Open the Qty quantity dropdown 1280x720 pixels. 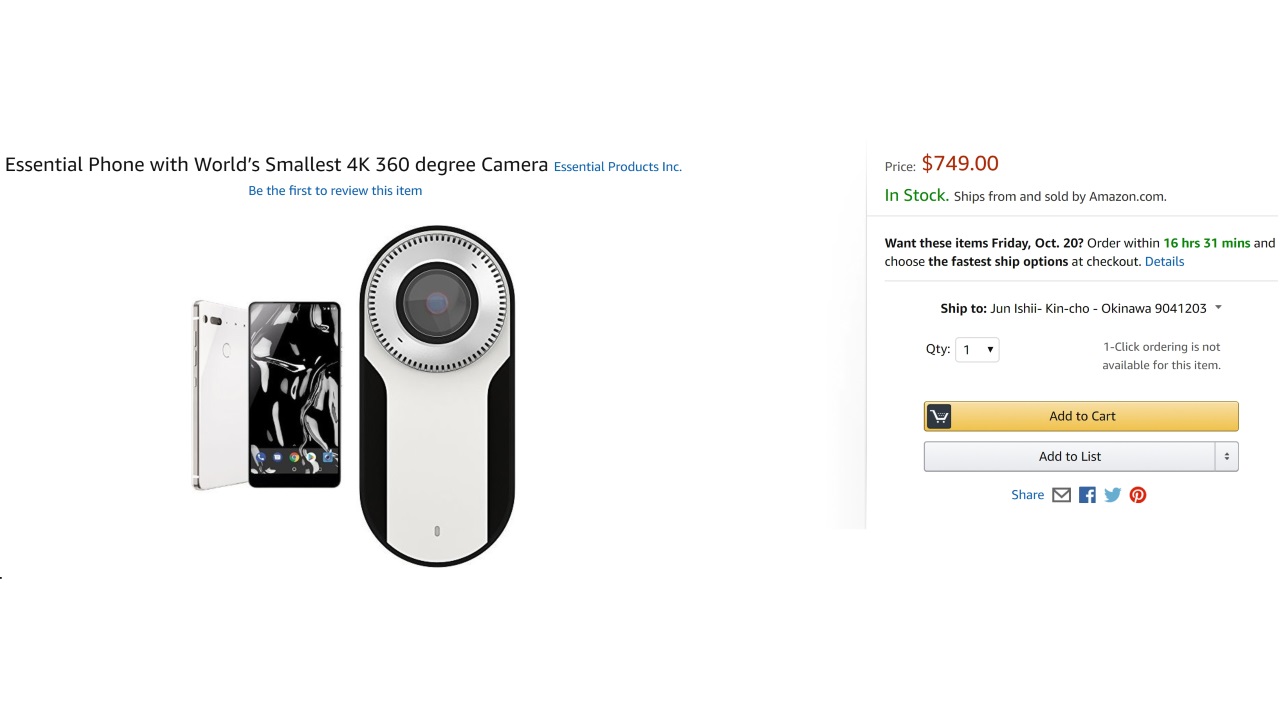pos(977,350)
